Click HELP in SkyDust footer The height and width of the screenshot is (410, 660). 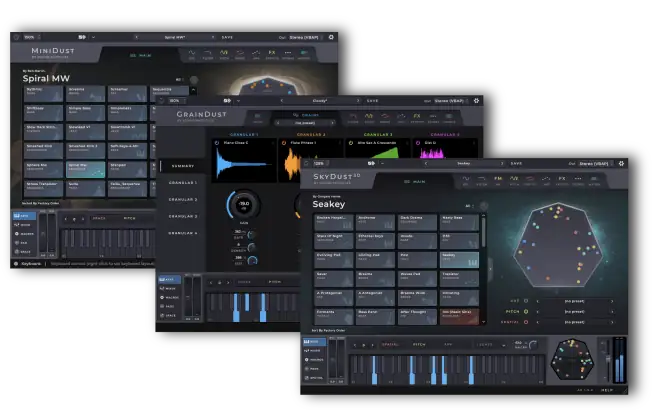pos(607,390)
